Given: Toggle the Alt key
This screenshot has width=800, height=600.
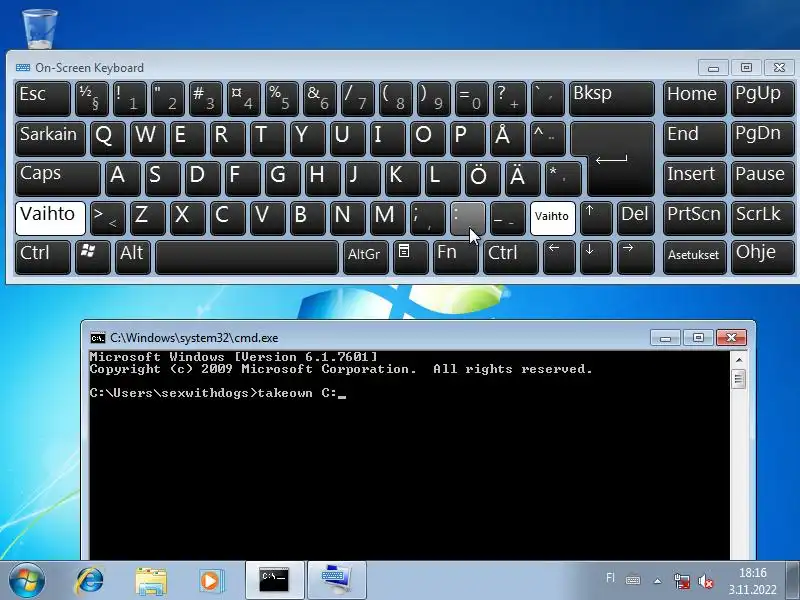Looking at the screenshot, I should pyautogui.click(x=133, y=258).
